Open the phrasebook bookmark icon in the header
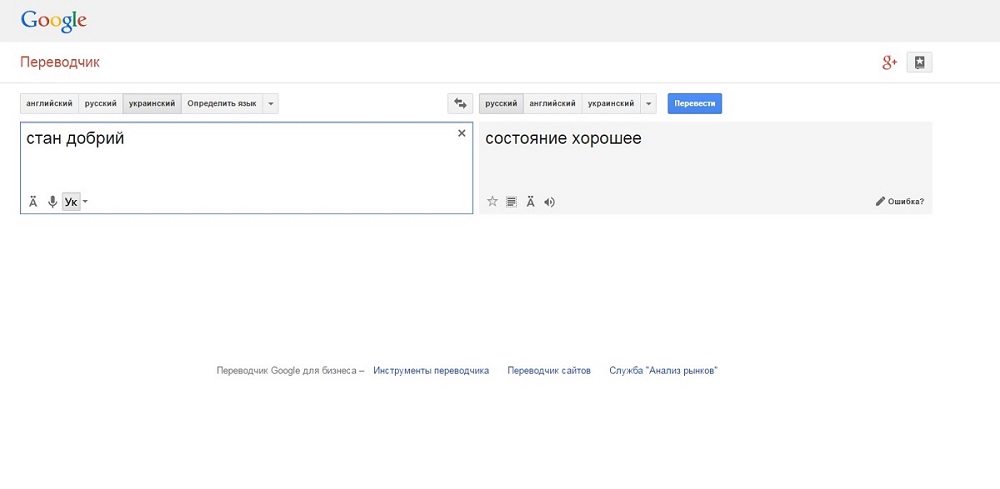This screenshot has height=489, width=1000. click(x=920, y=63)
